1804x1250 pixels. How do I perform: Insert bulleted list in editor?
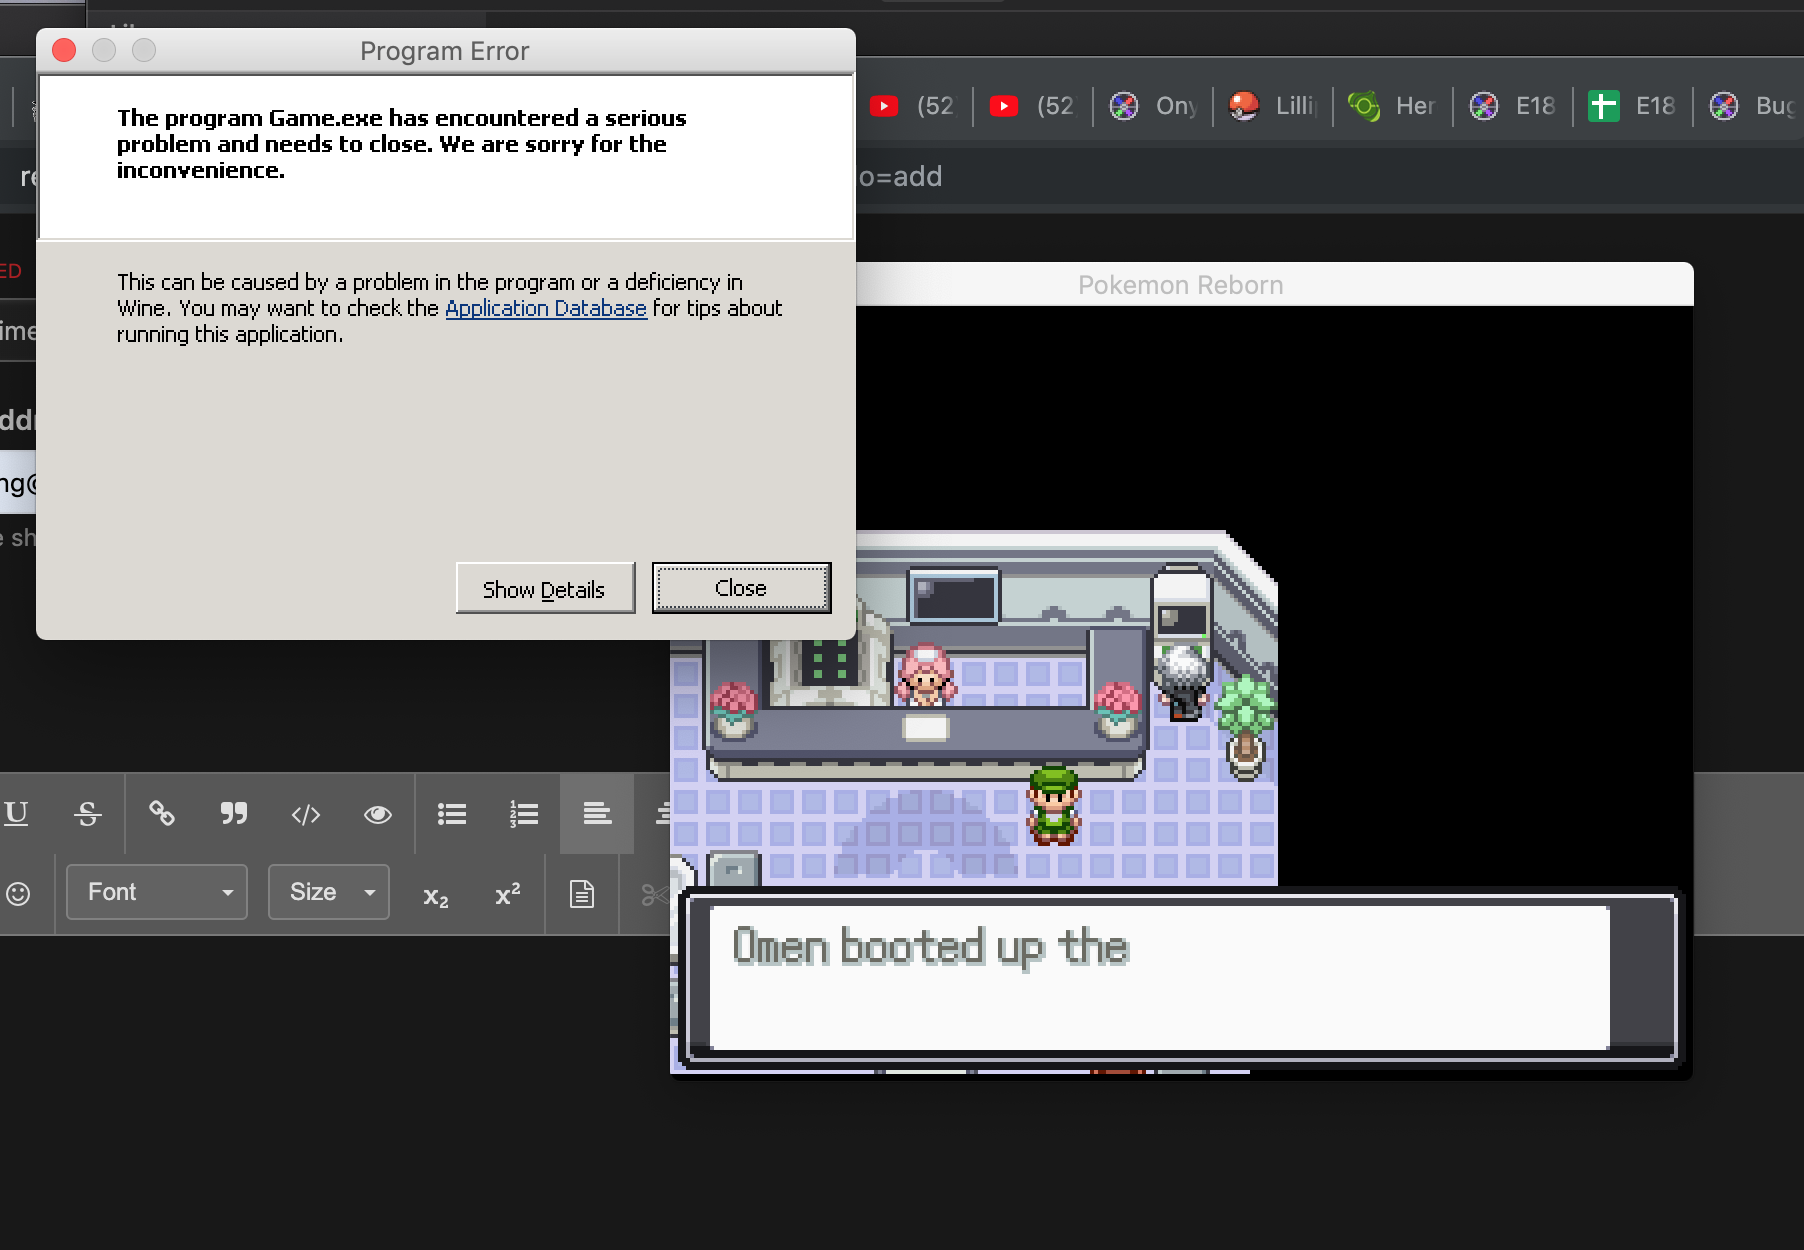(x=452, y=814)
